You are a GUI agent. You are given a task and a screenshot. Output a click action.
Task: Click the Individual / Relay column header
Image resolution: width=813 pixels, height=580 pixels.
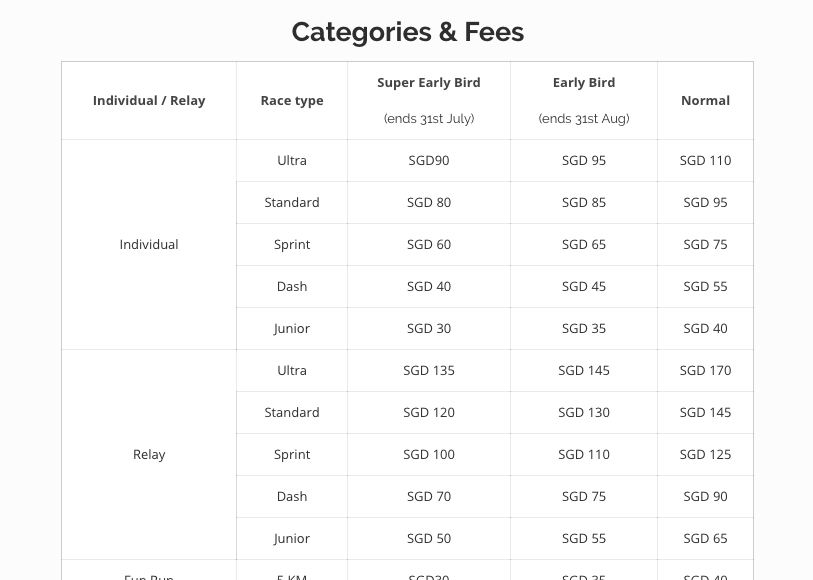[x=149, y=100]
